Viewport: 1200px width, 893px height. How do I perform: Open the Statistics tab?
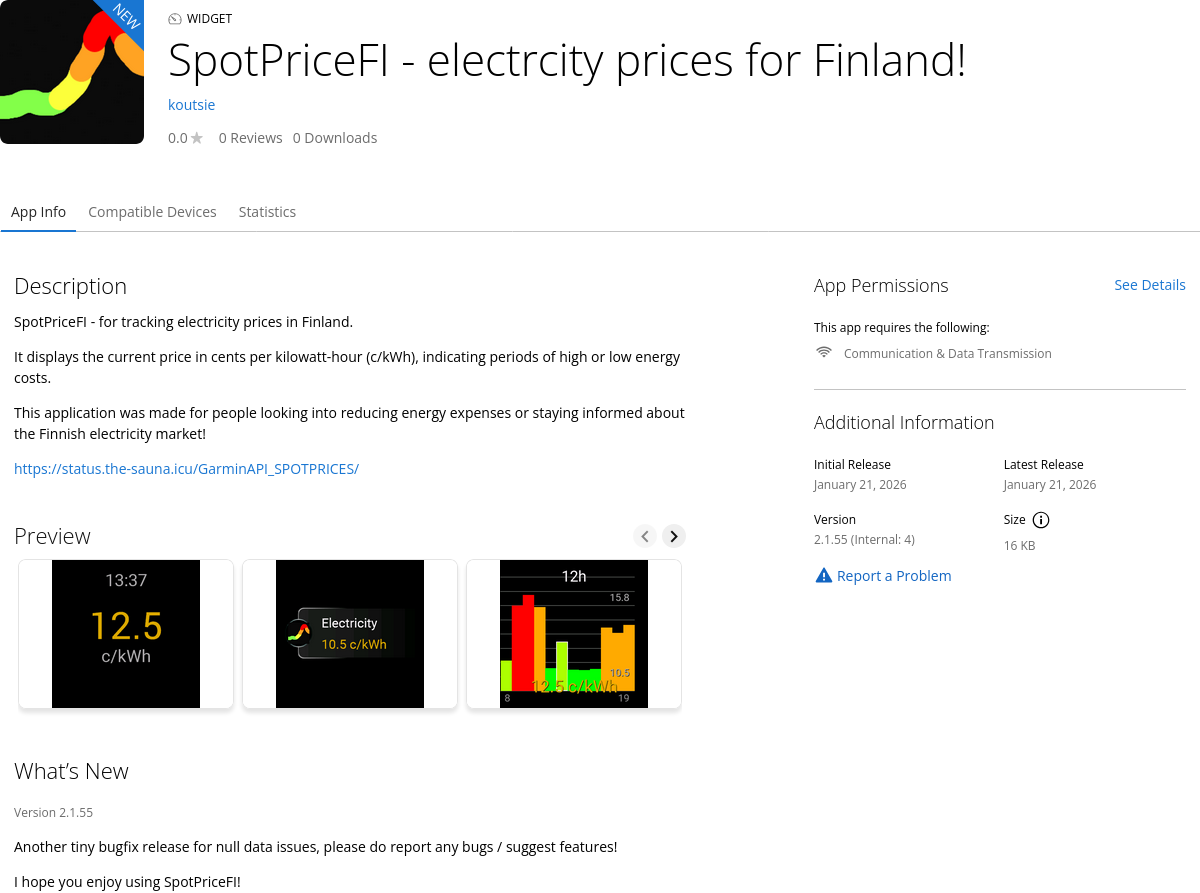(x=267, y=212)
